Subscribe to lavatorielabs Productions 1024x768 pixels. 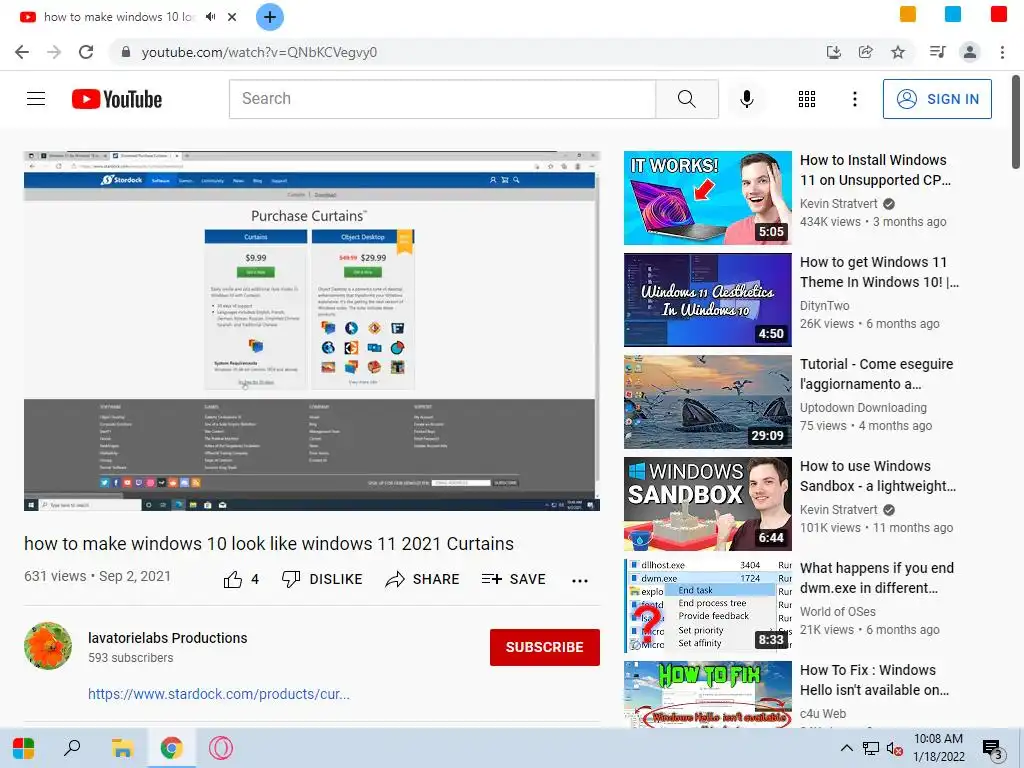[545, 647]
